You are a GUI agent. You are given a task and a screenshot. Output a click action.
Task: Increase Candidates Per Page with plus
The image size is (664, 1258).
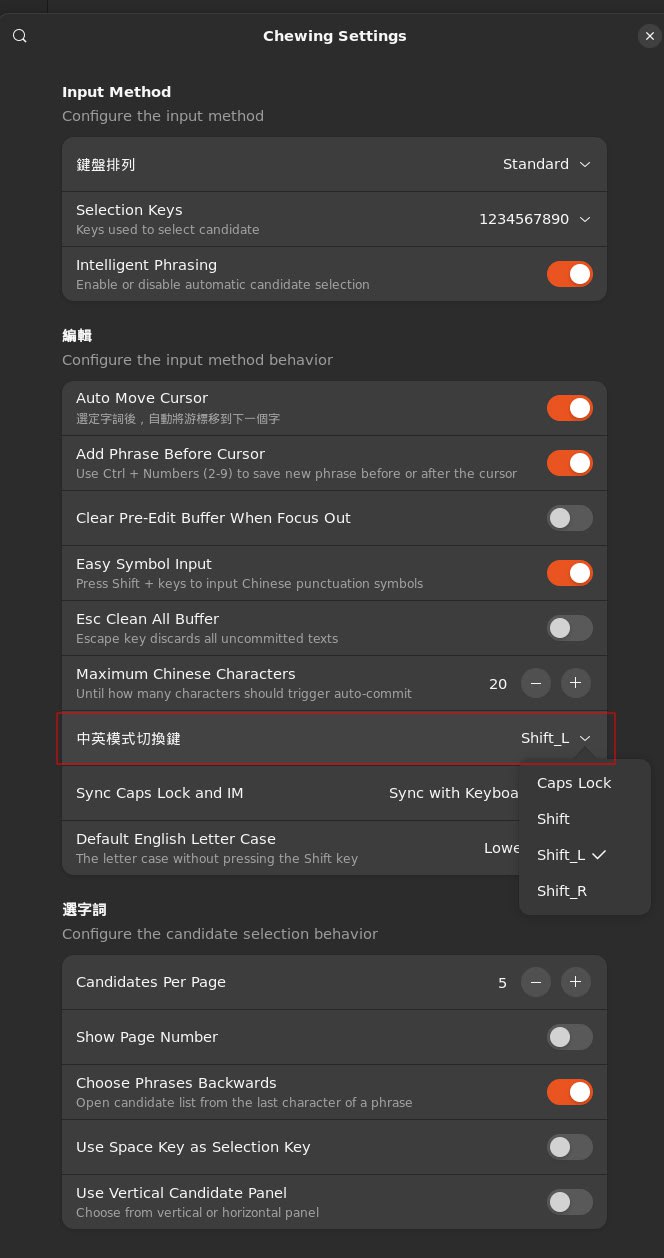[x=575, y=982]
